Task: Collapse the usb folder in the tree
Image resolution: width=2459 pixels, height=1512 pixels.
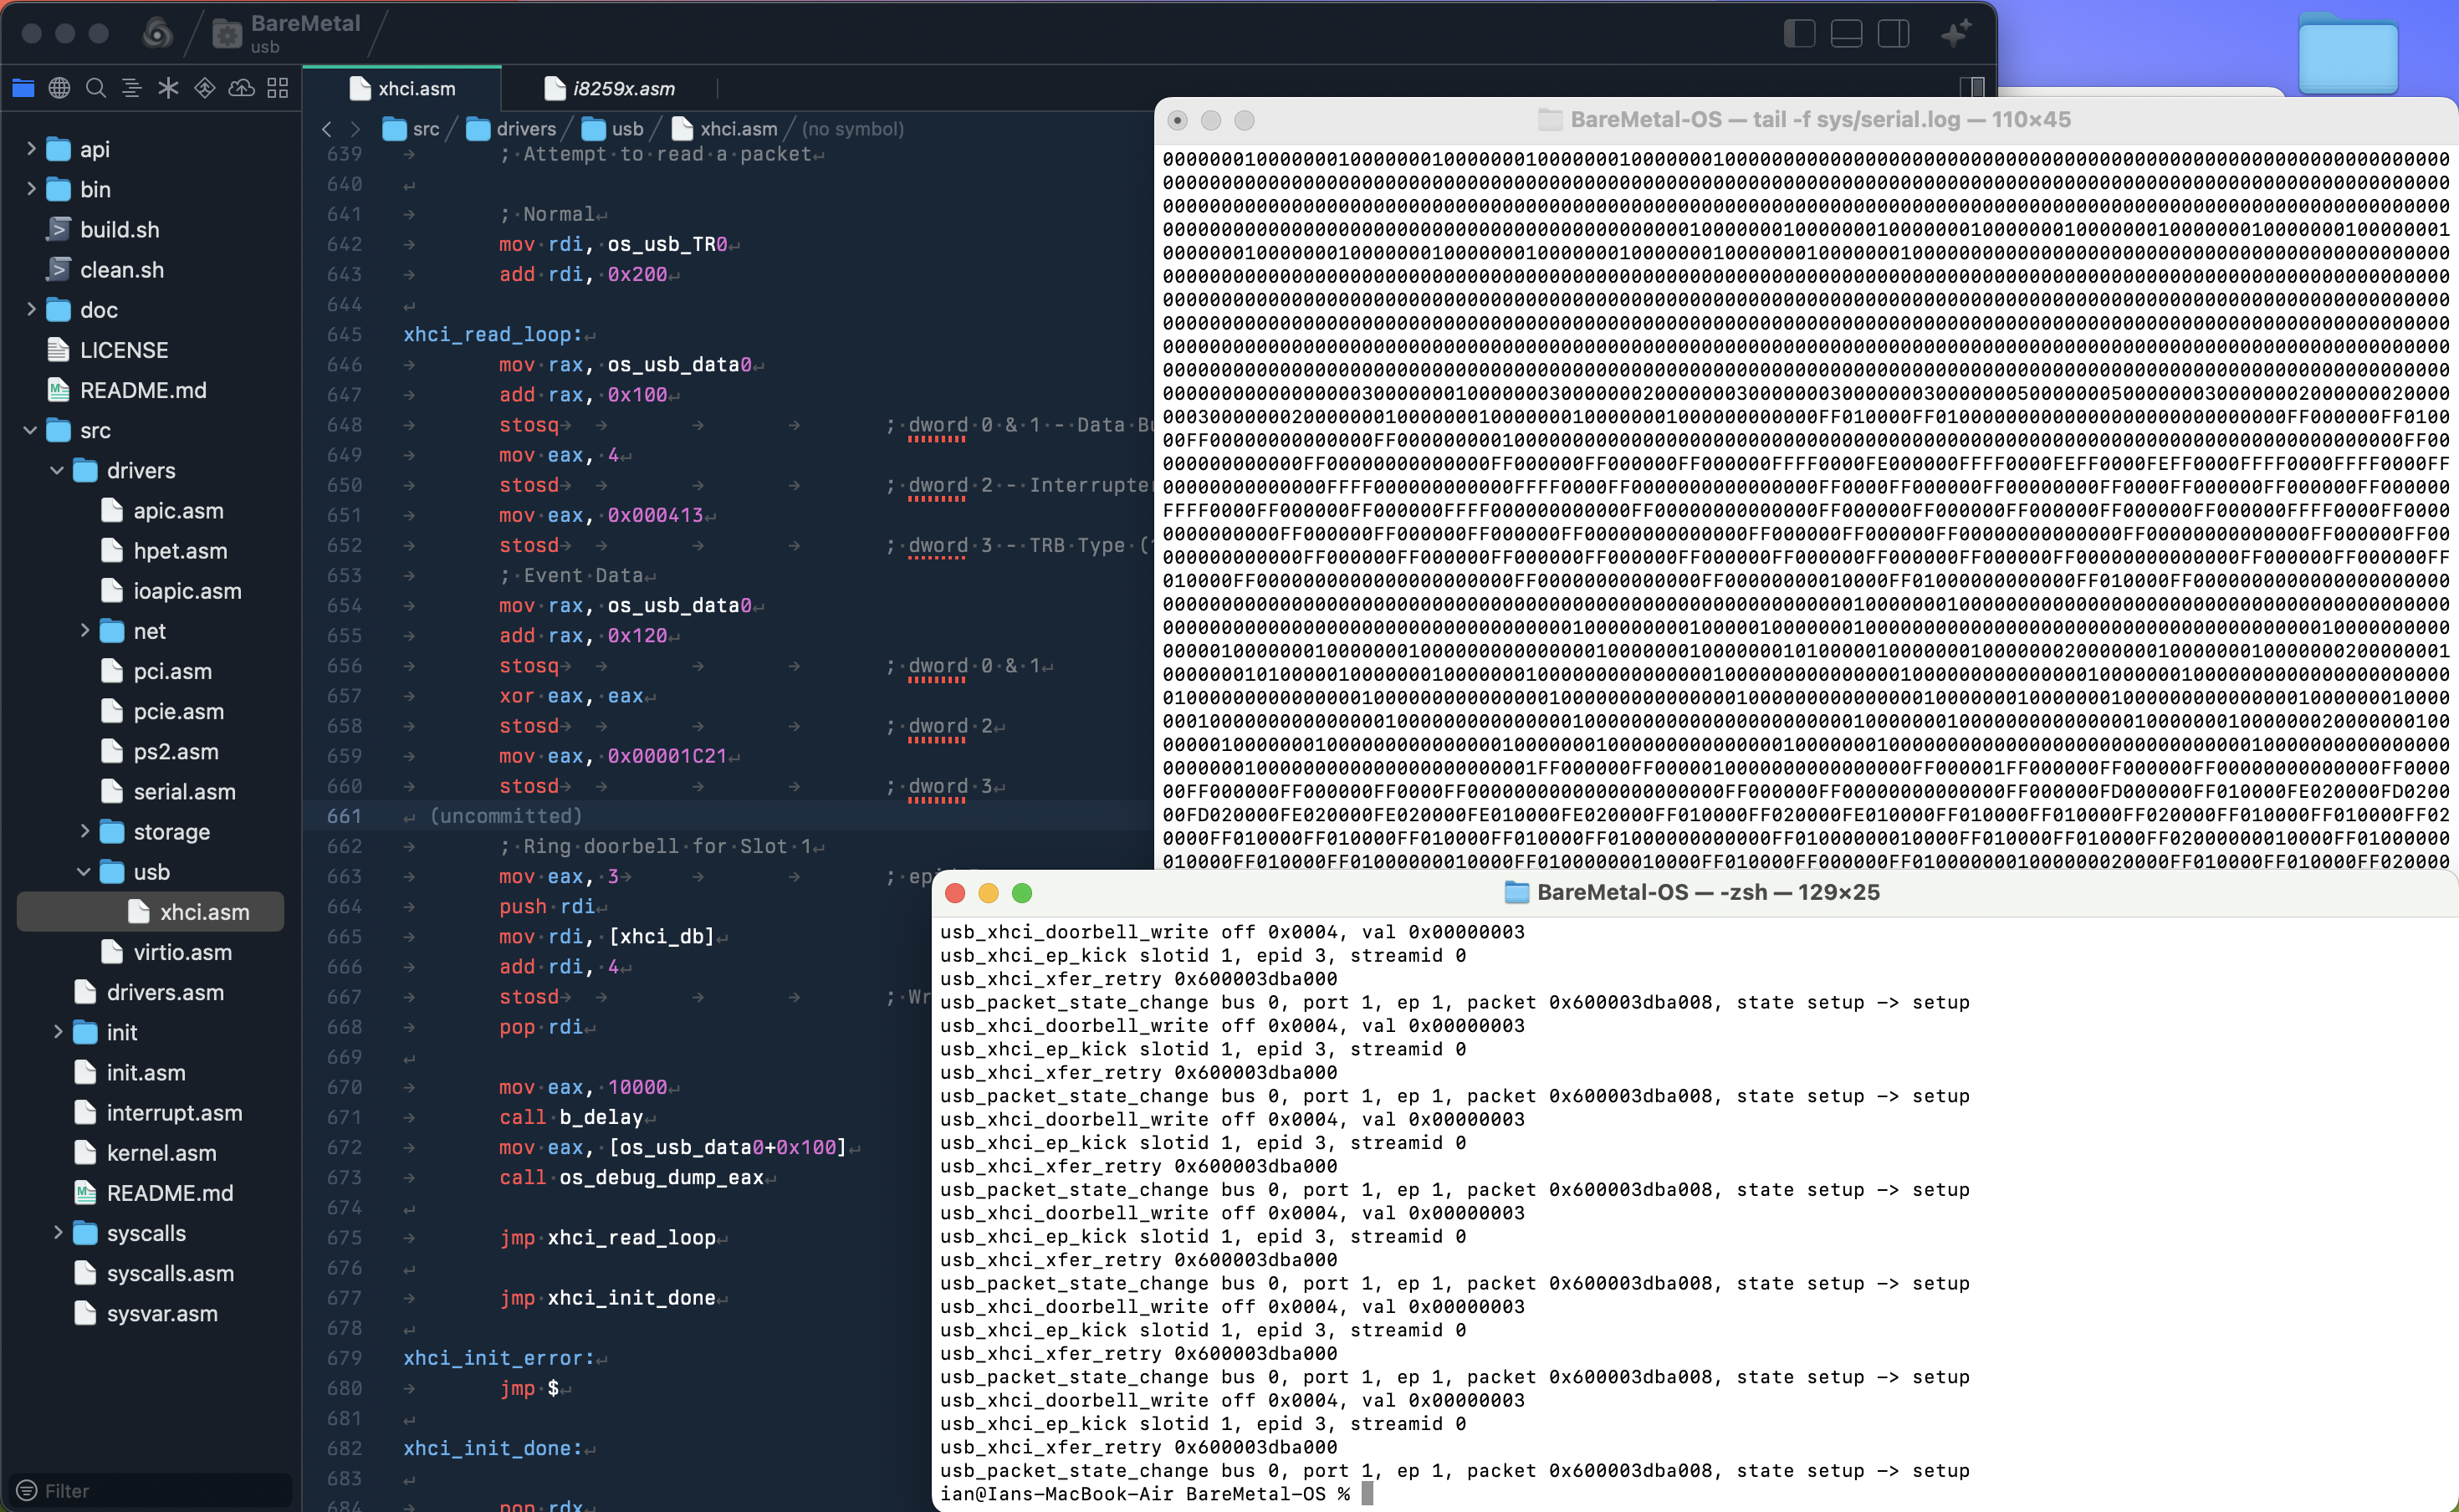Action: pyautogui.click(x=84, y=871)
